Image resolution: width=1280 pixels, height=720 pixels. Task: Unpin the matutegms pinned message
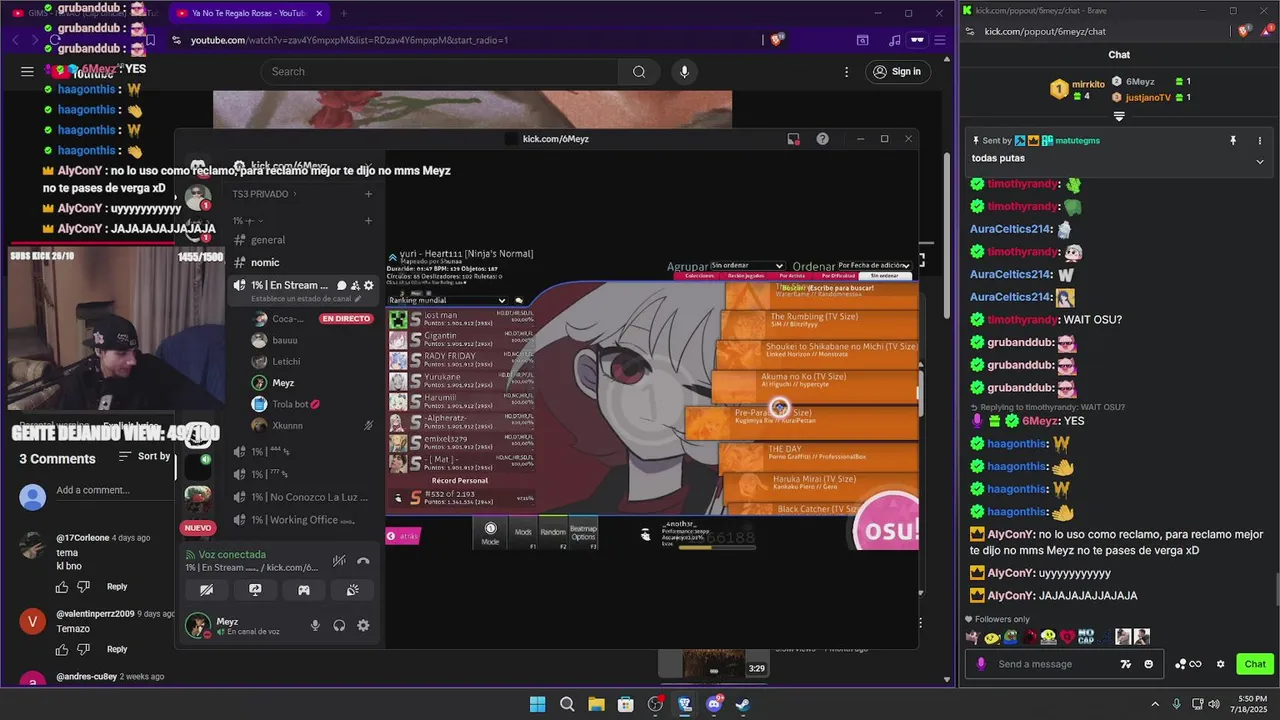1233,141
